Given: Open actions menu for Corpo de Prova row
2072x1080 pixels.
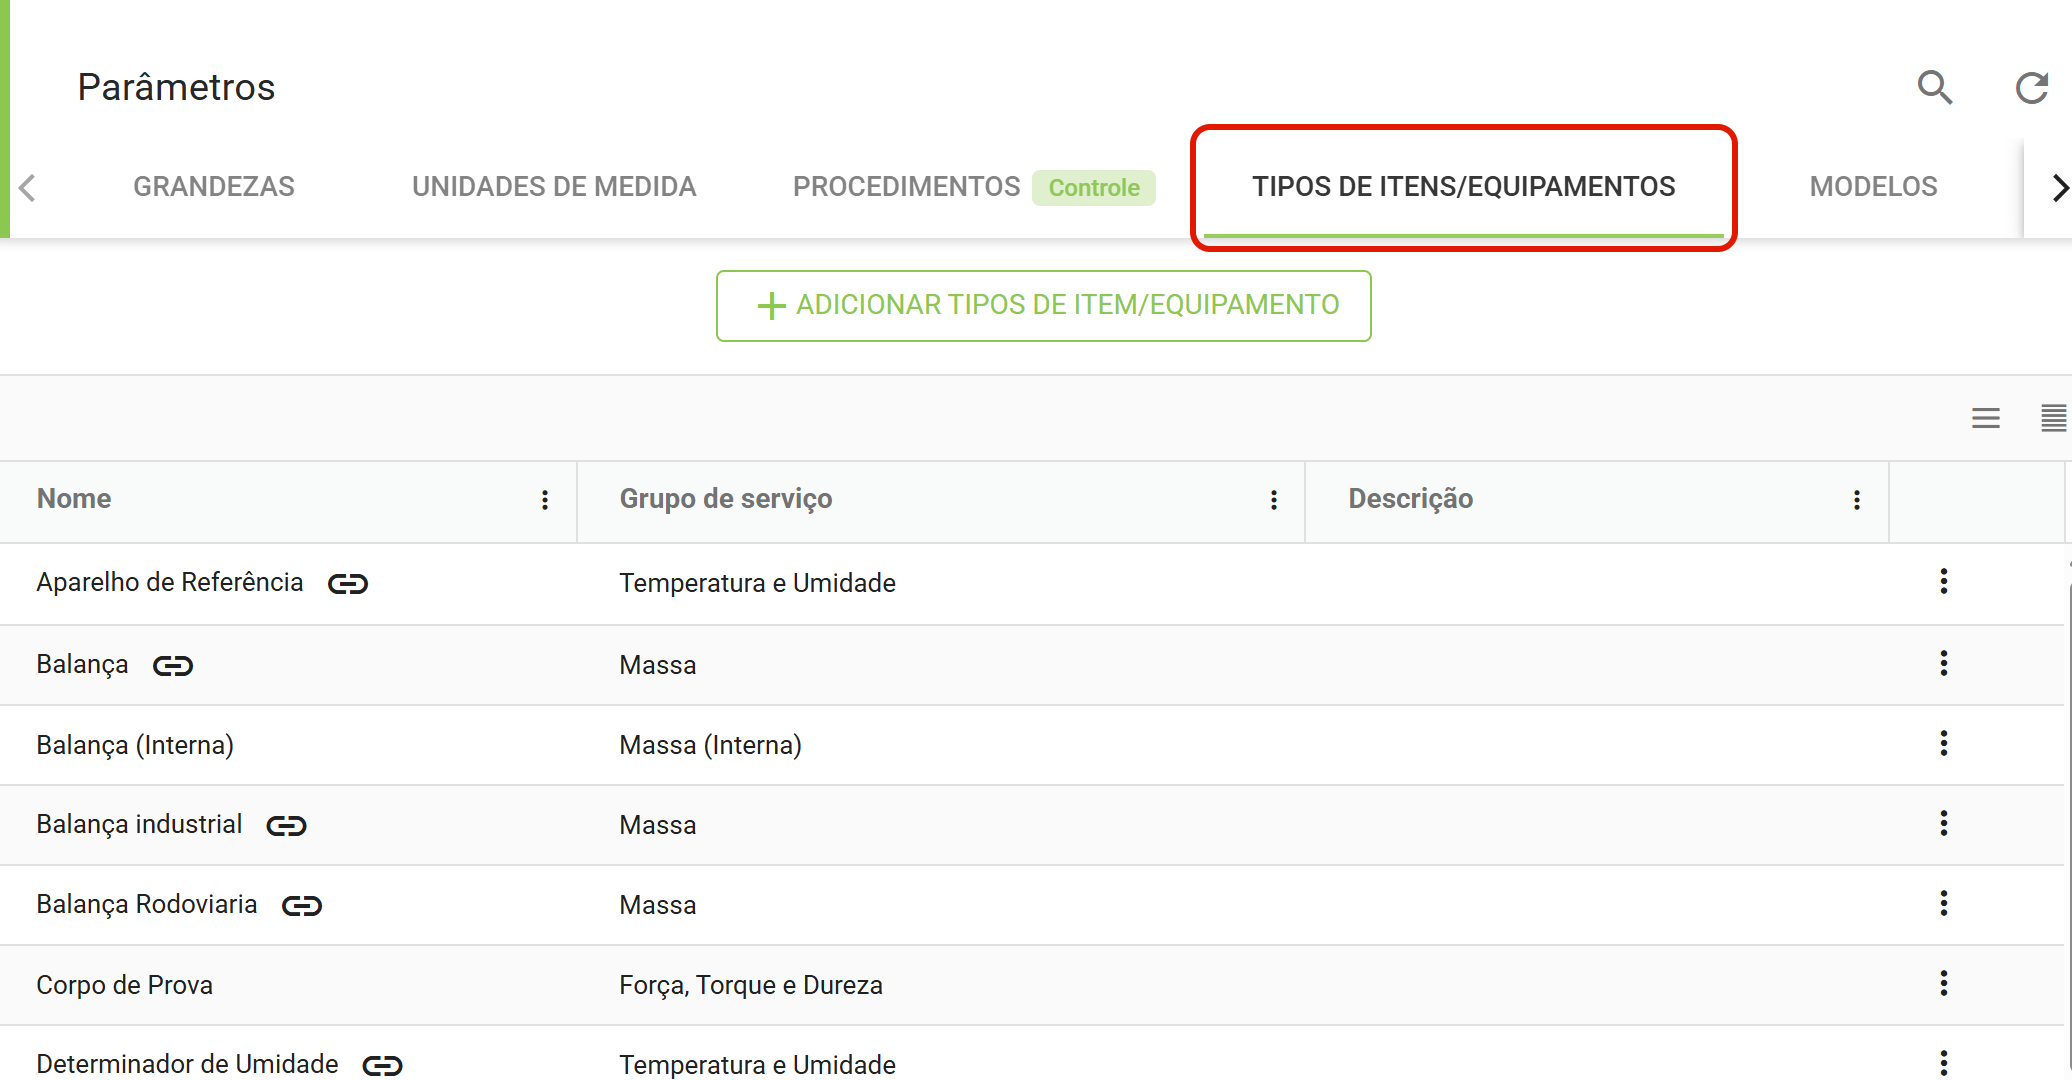Looking at the screenshot, I should 1944,983.
